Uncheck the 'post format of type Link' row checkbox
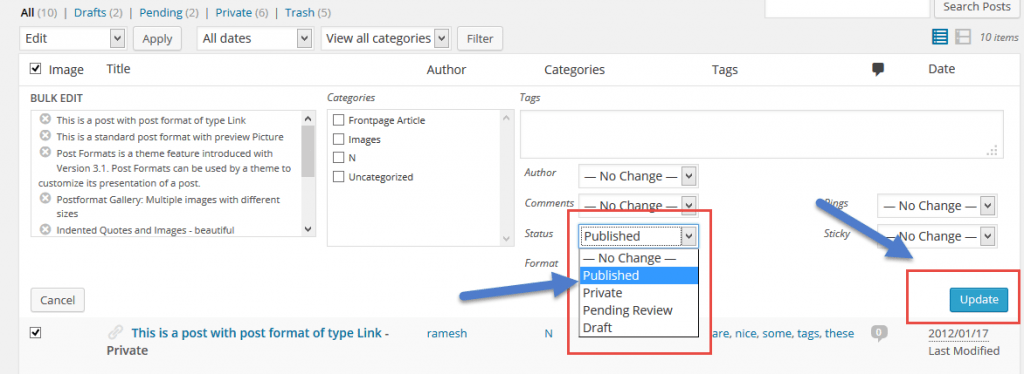This screenshot has height=374, width=1024. (36, 333)
